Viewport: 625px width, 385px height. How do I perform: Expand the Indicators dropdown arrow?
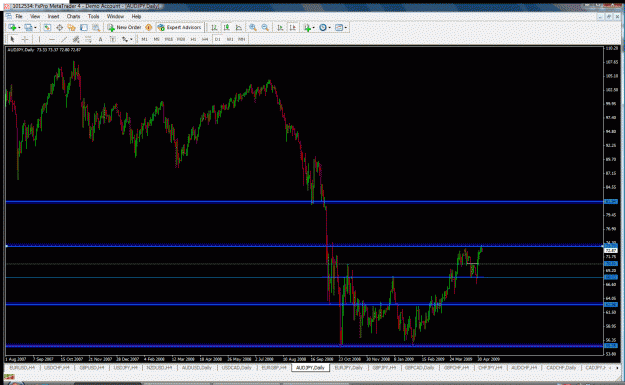[x=314, y=28]
